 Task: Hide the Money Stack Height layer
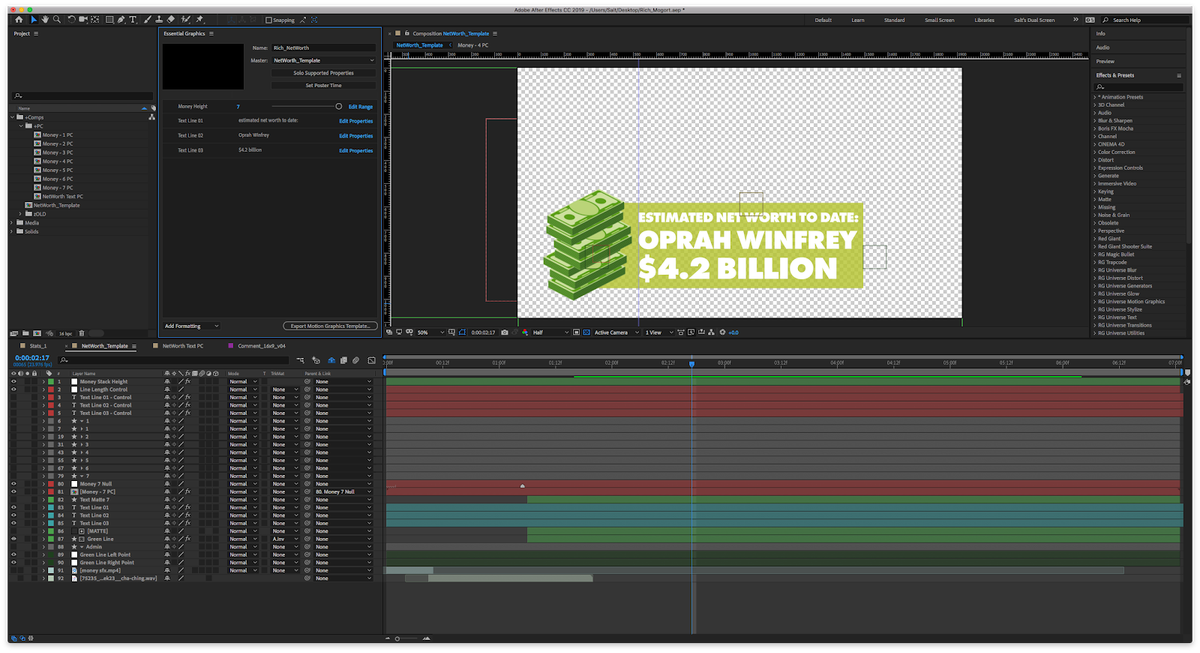pos(13,382)
